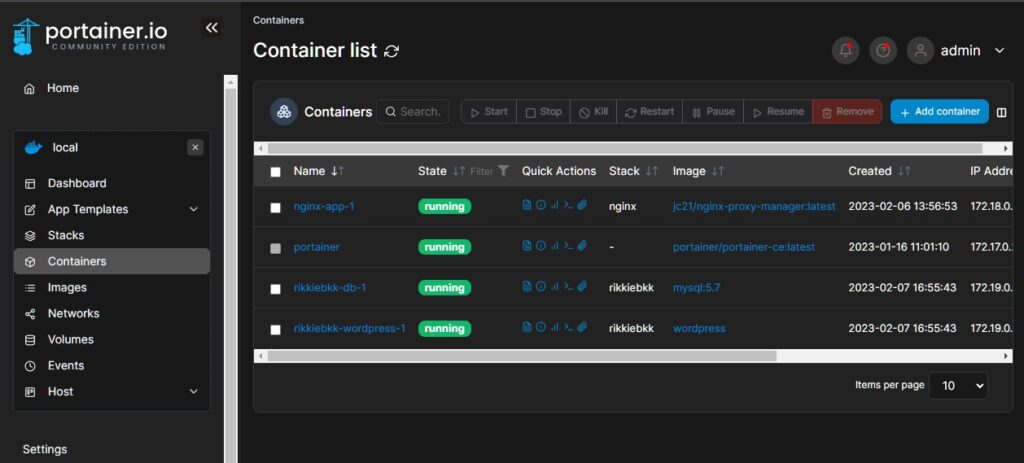Click the Kill button
Viewport: 1024px width, 463px height.
pos(594,112)
